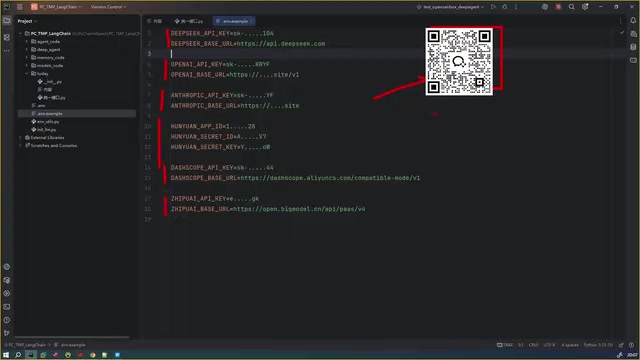The width and height of the screenshot is (640, 360).
Task: Start debugging with the bug icon
Action: click(x=505, y=7)
